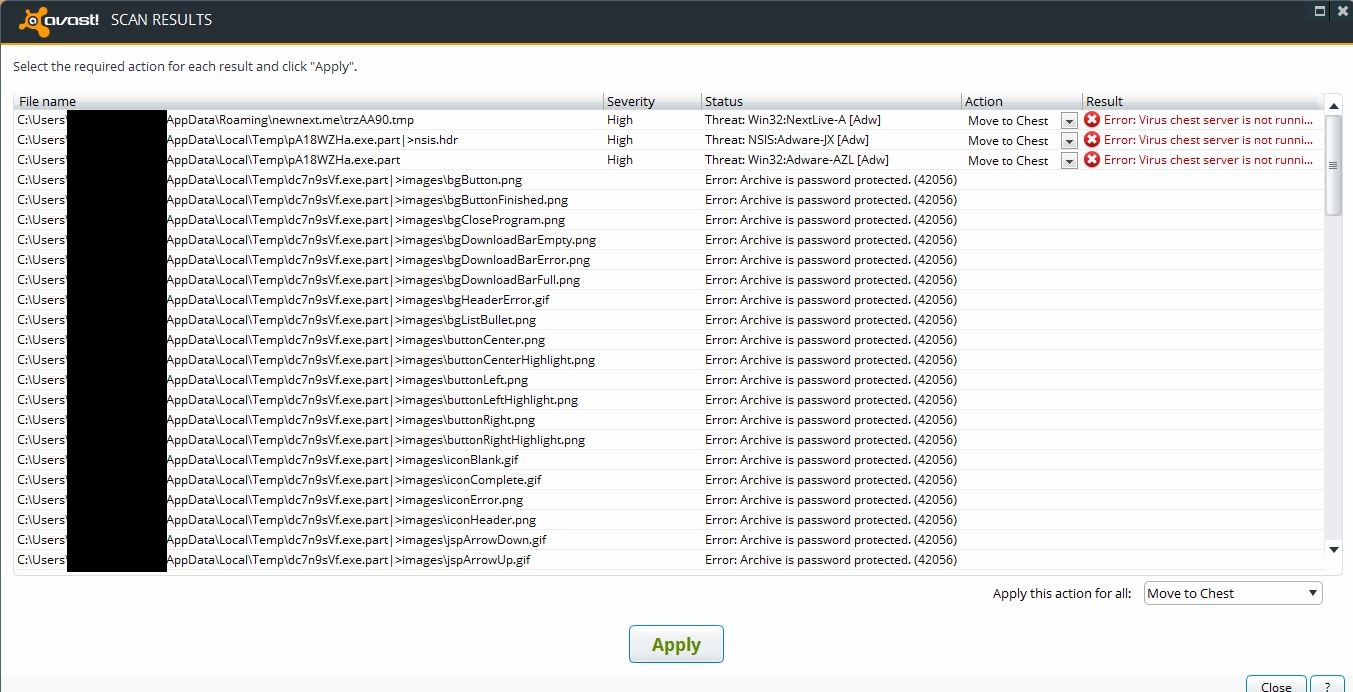Screen dimensions: 1353x692
Task: Select the iconError.png file row
Action: (668, 500)
